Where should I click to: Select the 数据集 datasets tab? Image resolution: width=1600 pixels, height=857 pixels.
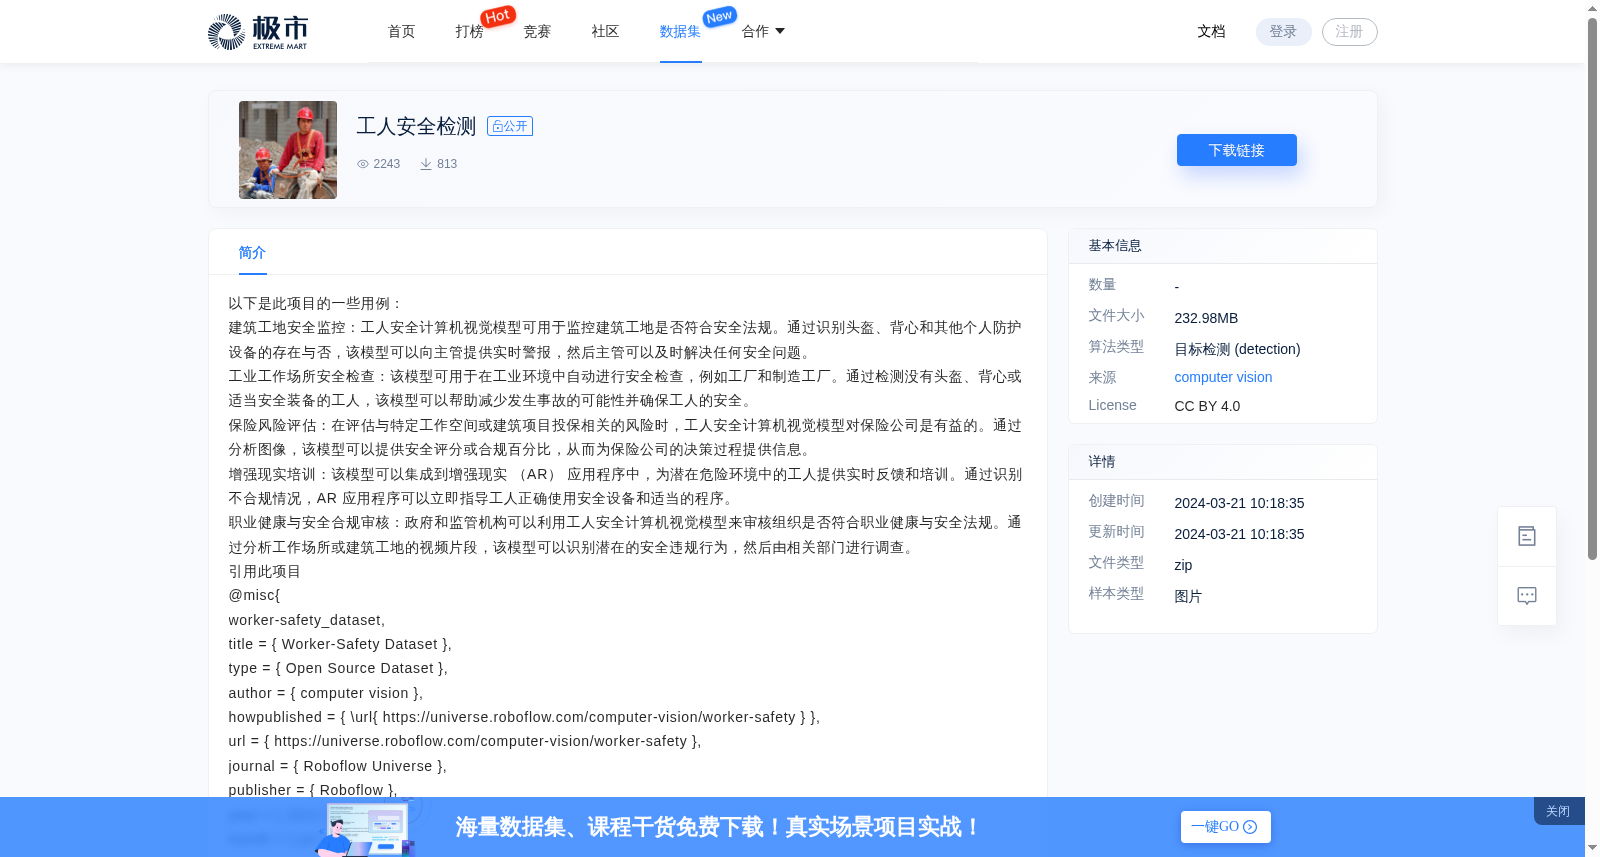coord(680,32)
